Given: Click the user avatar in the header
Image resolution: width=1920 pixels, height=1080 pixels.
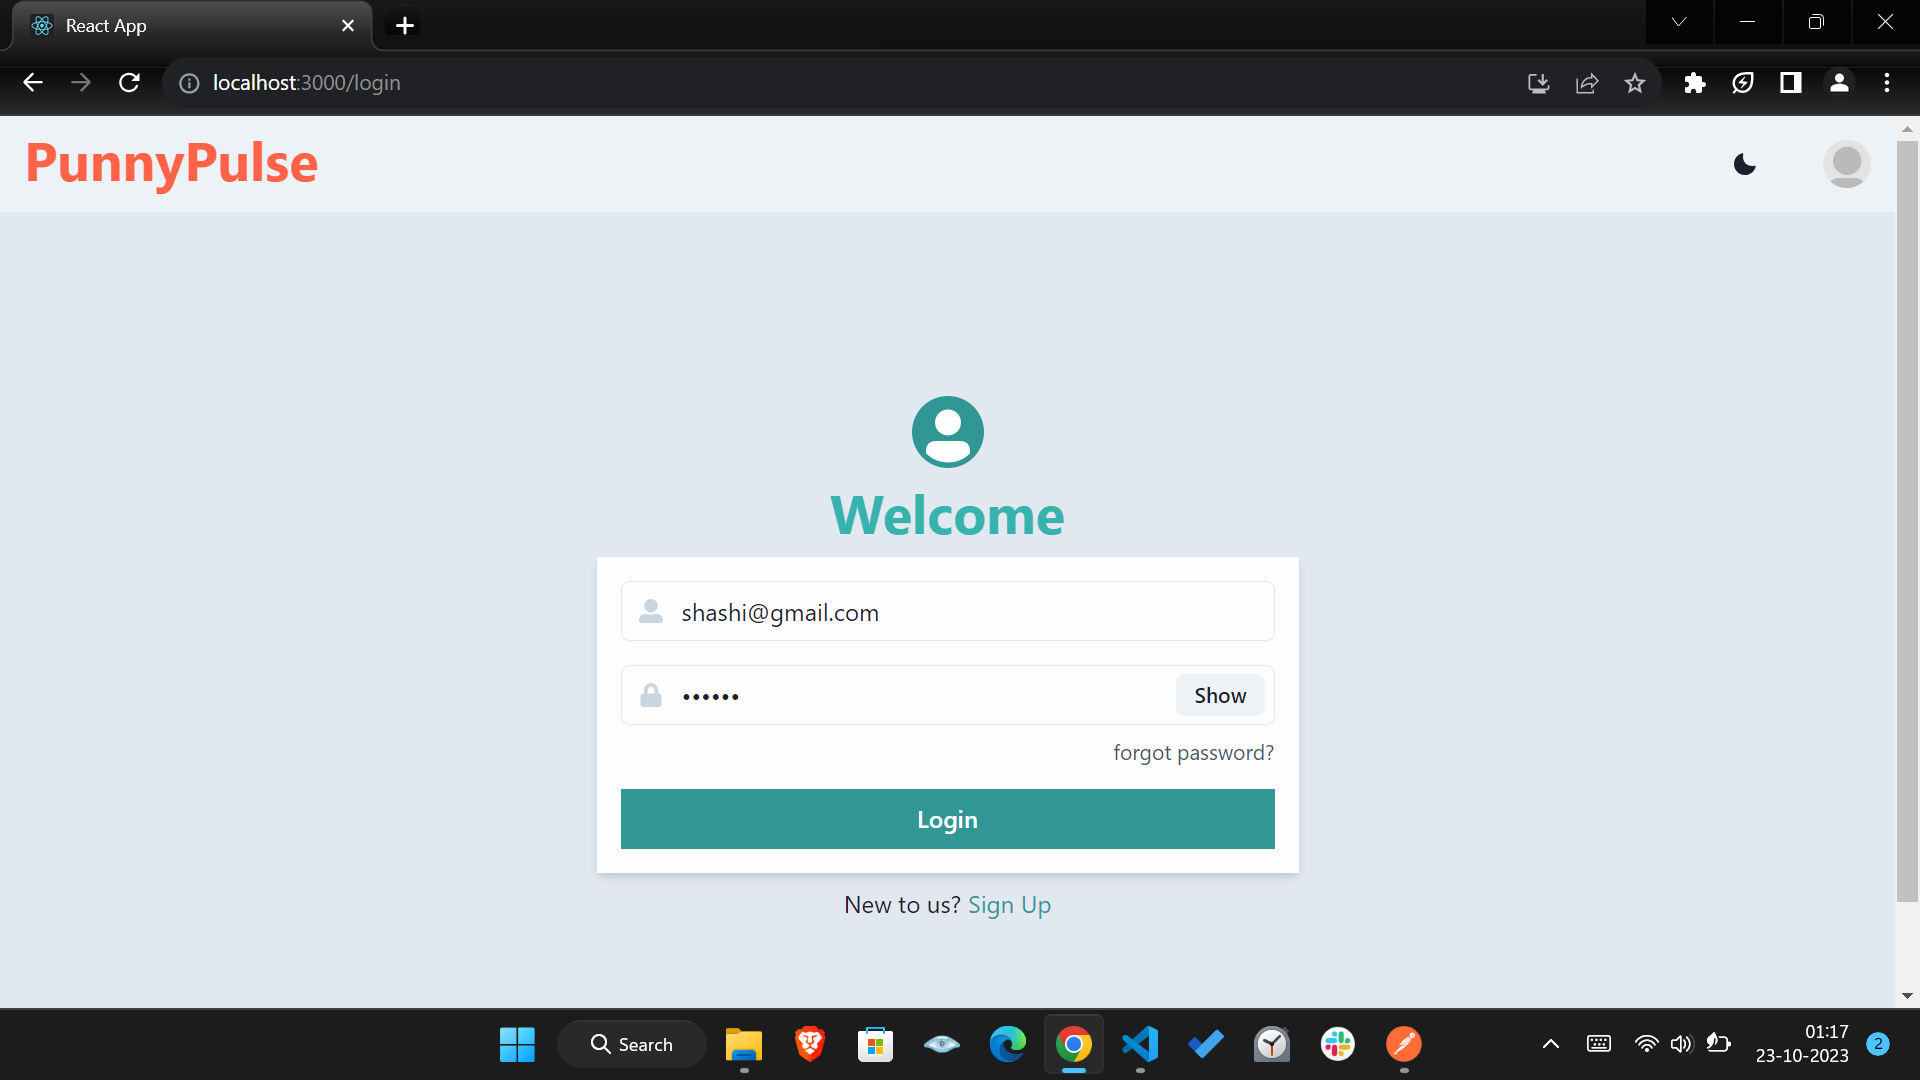Looking at the screenshot, I should pyautogui.click(x=1846, y=164).
